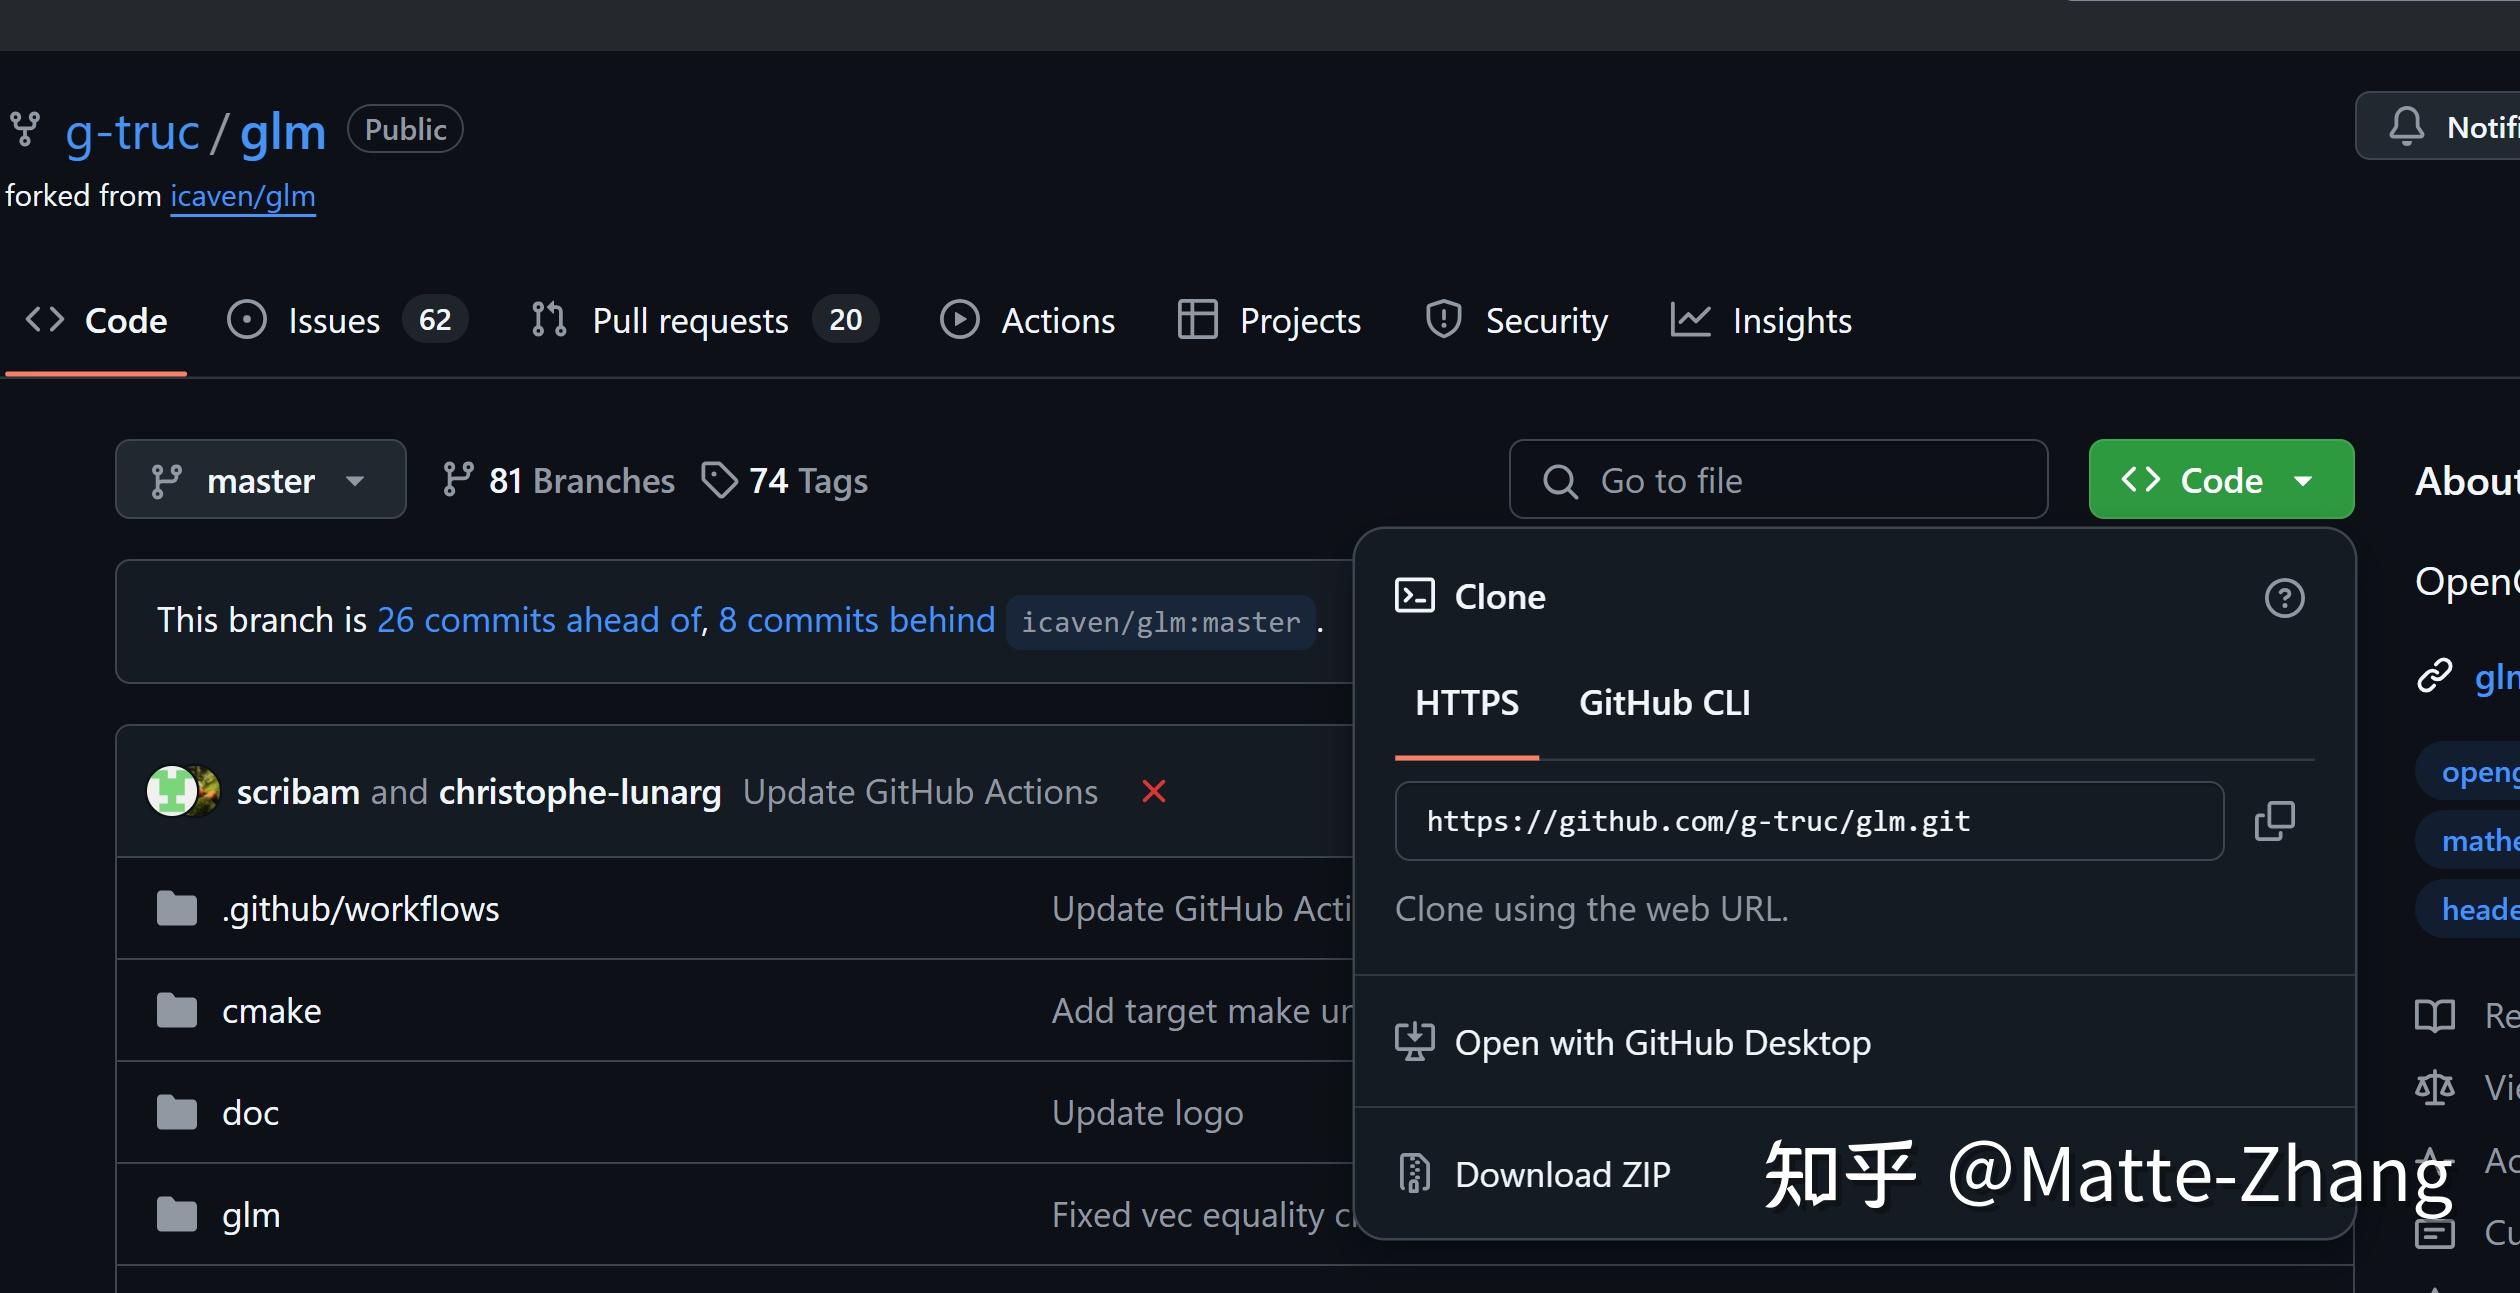Open the icaven/glm parent repository link
Image resolution: width=2520 pixels, height=1293 pixels.
click(243, 196)
